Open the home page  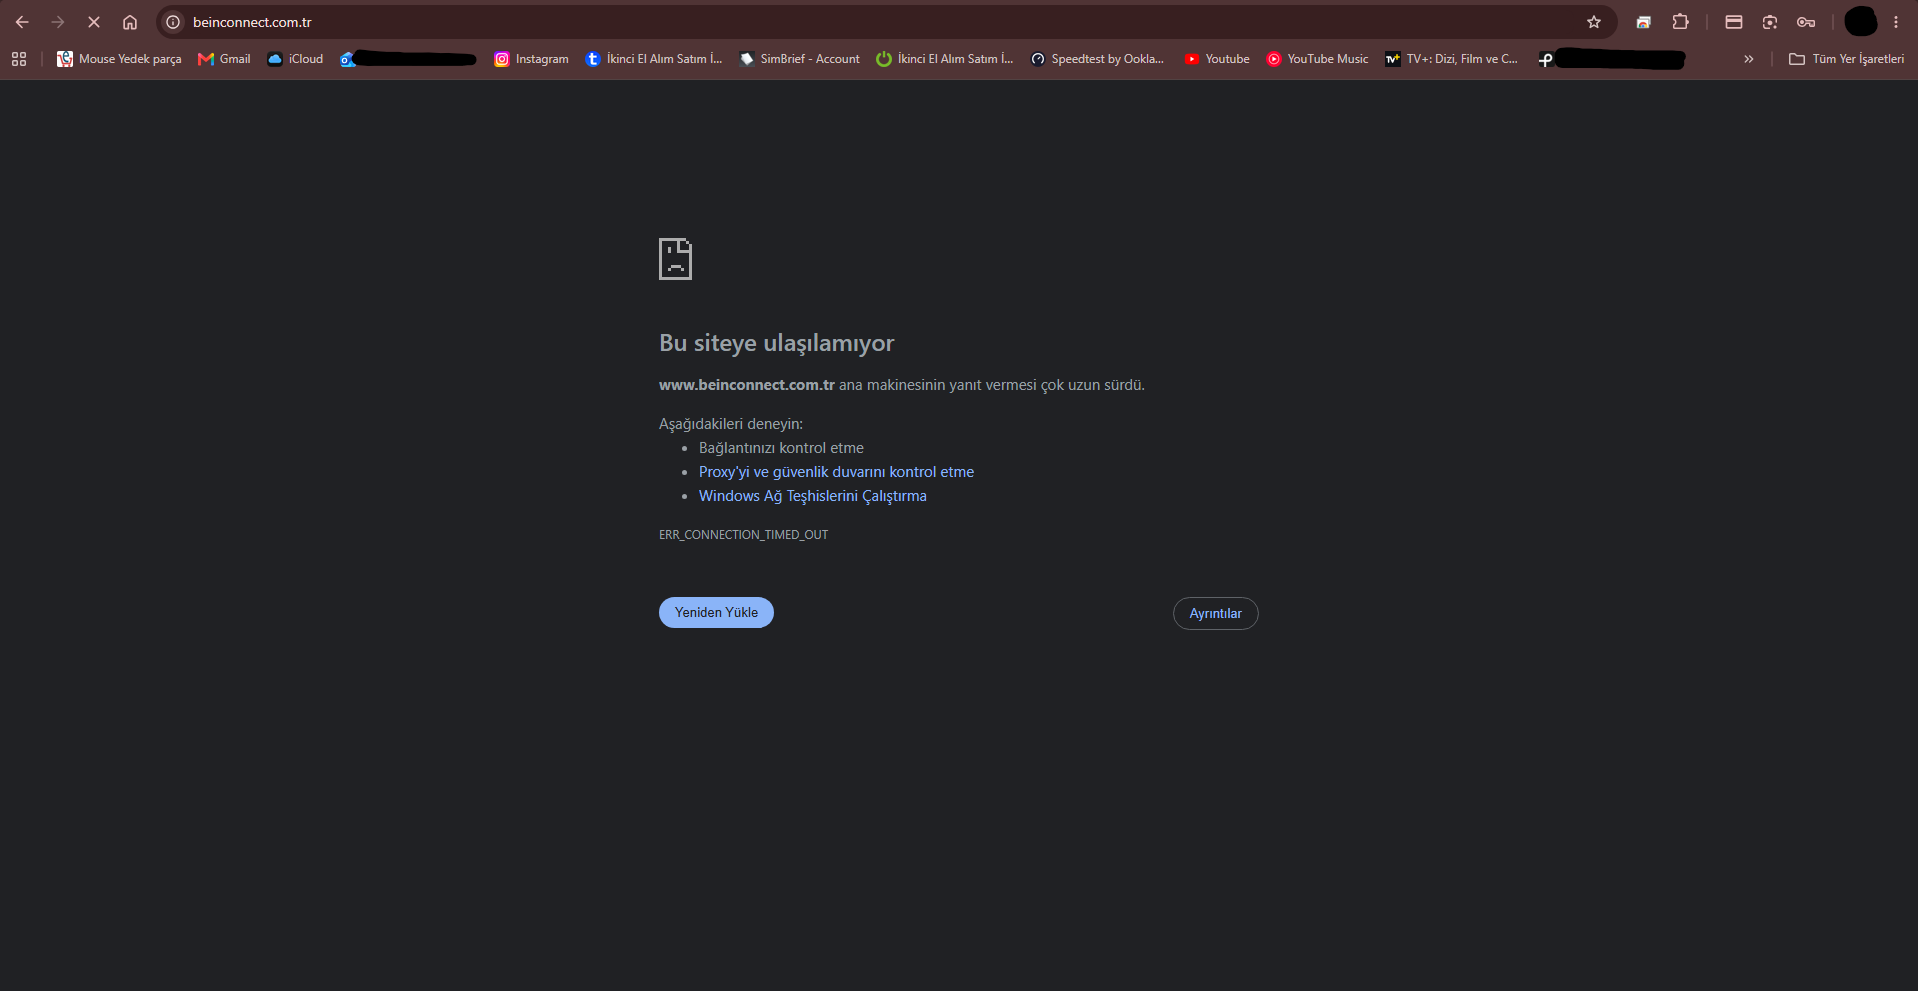pos(130,22)
